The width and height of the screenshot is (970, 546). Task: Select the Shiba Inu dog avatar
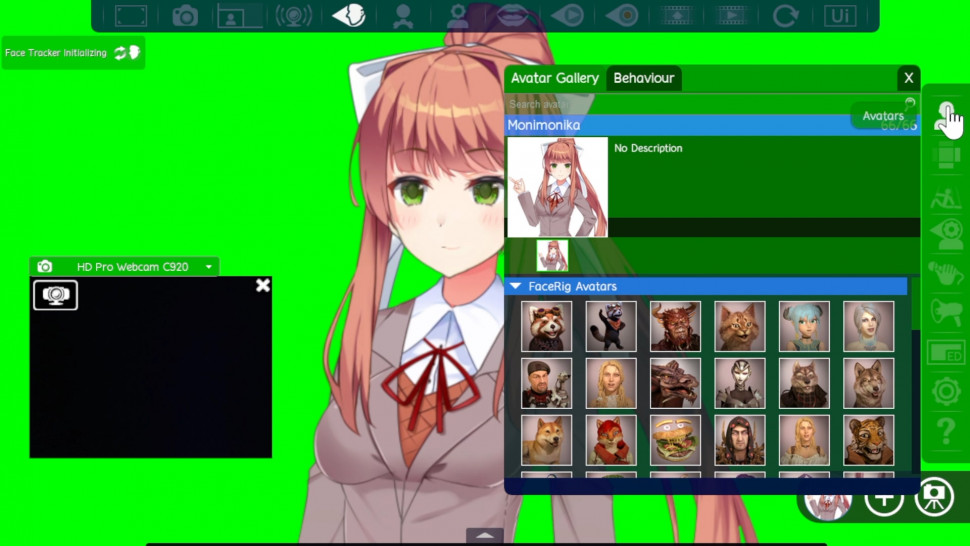point(546,440)
